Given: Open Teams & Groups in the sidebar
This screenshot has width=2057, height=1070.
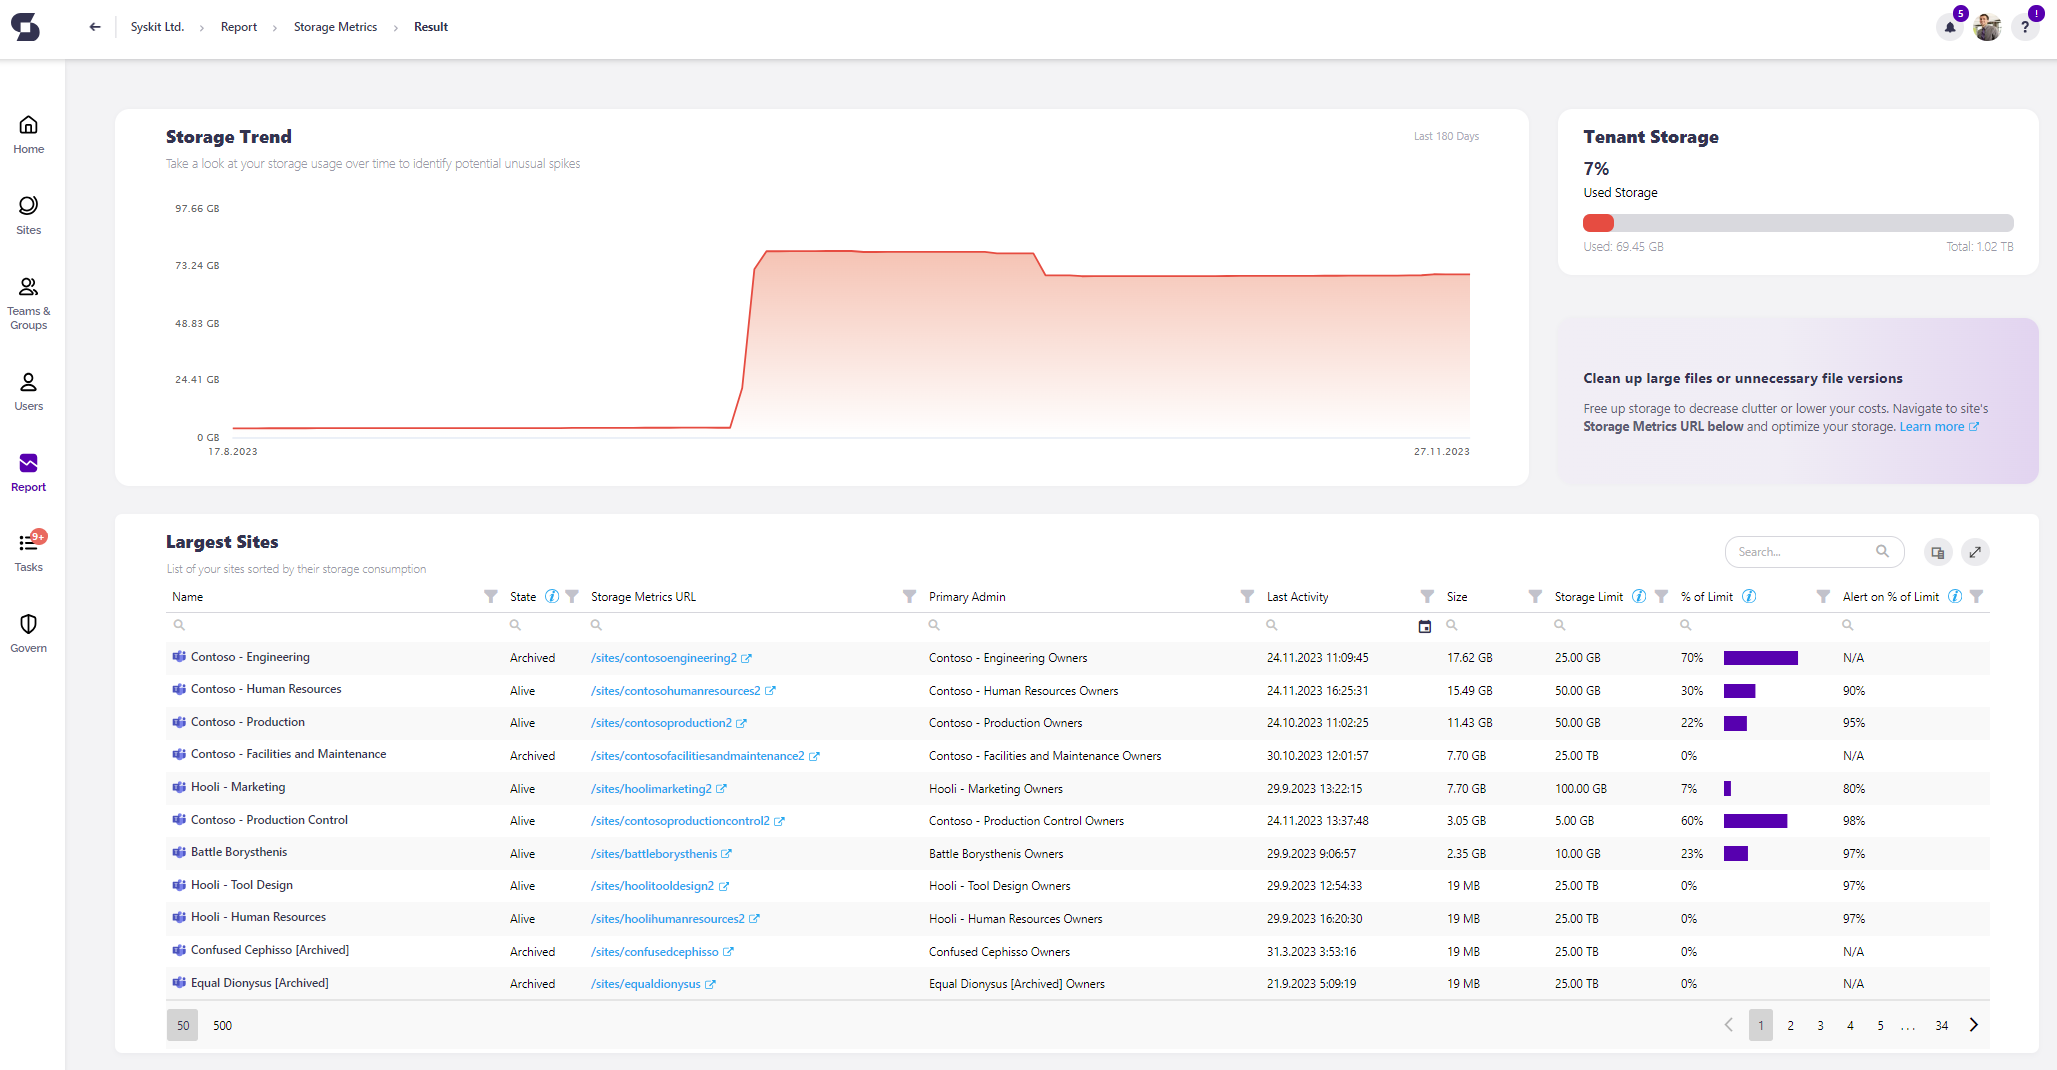Looking at the screenshot, I should point(29,304).
